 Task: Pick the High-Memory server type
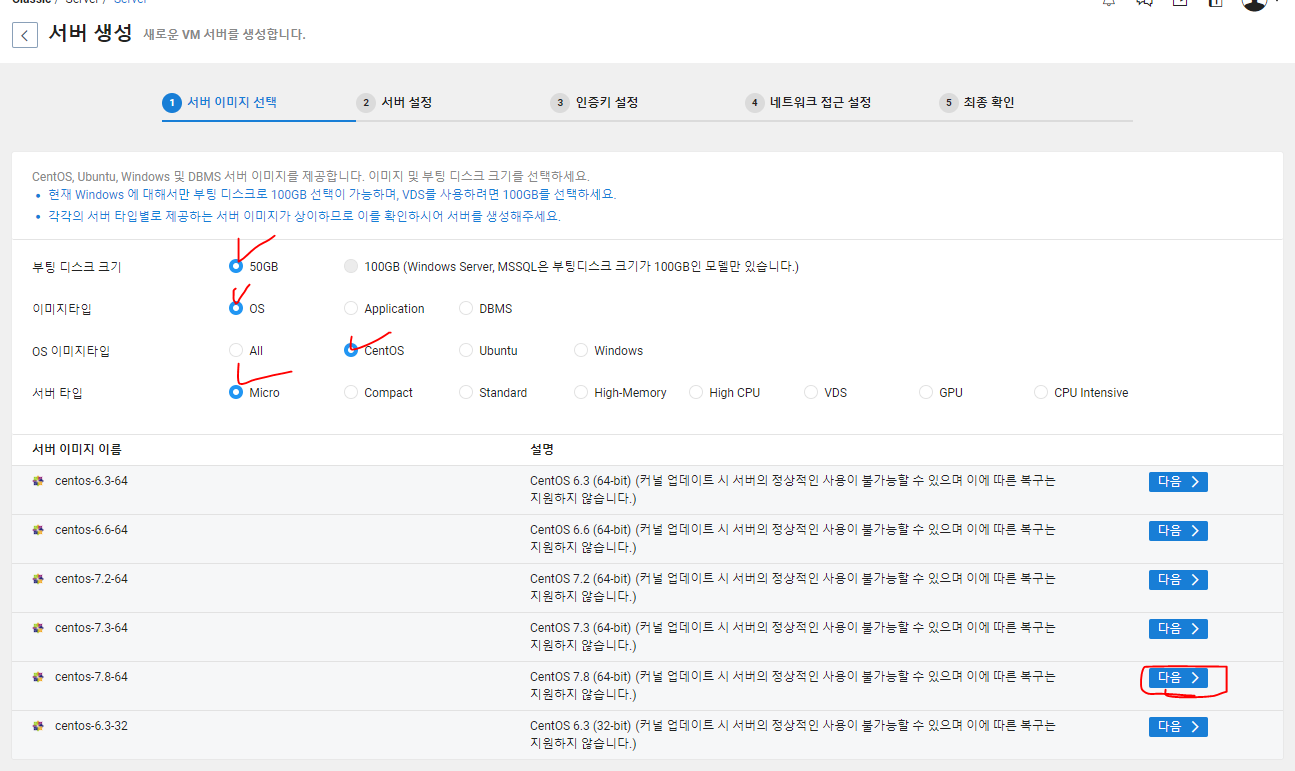click(x=580, y=392)
